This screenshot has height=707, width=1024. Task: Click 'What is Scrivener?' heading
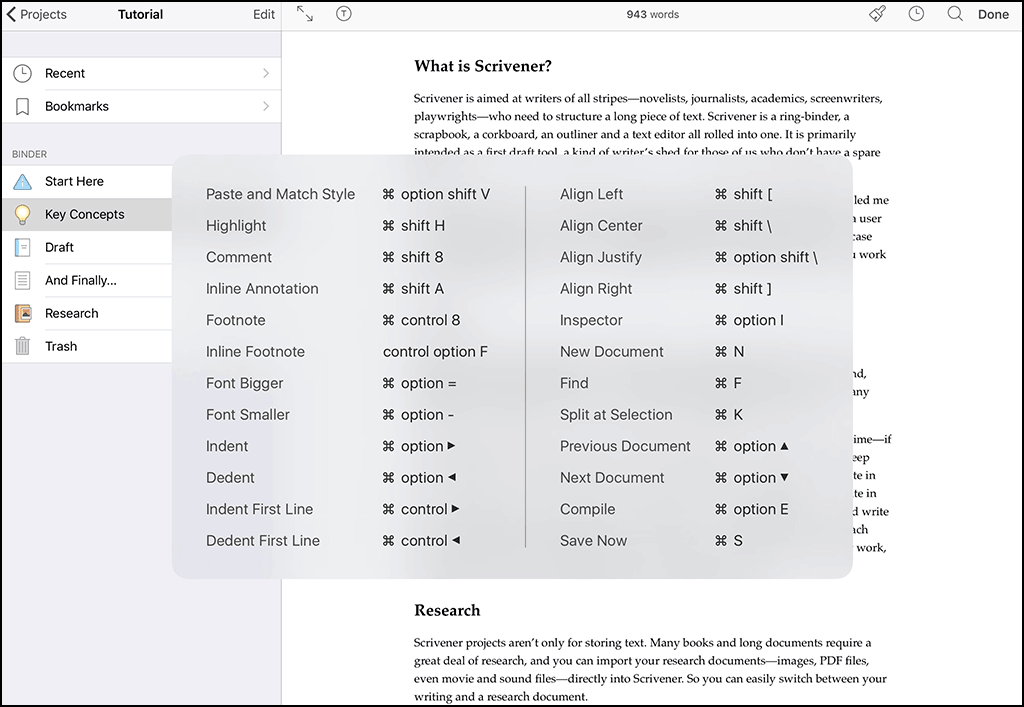tap(483, 66)
